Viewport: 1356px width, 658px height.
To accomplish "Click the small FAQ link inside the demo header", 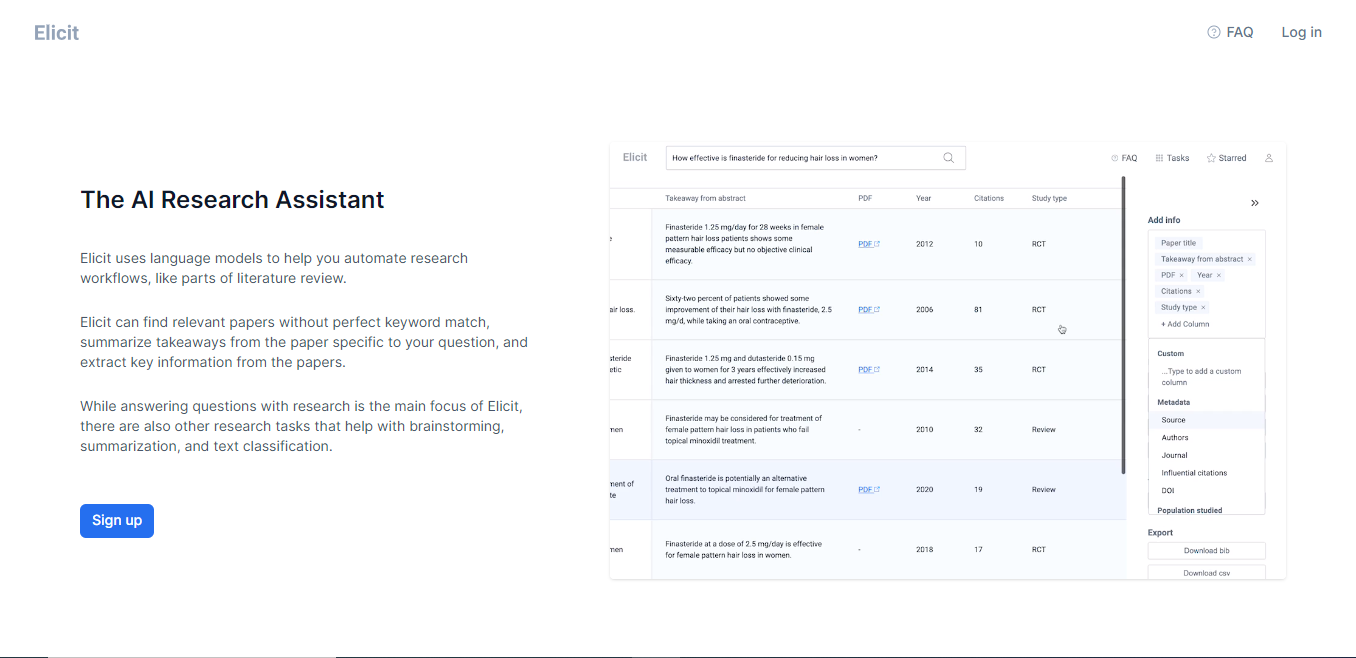I will [x=1124, y=158].
